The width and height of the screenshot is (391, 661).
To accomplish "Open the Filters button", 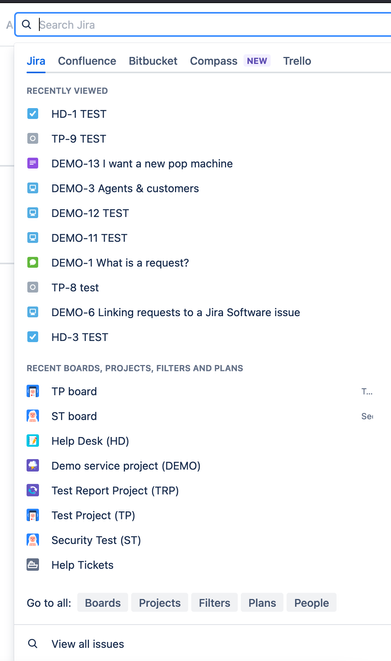I will point(214,603).
